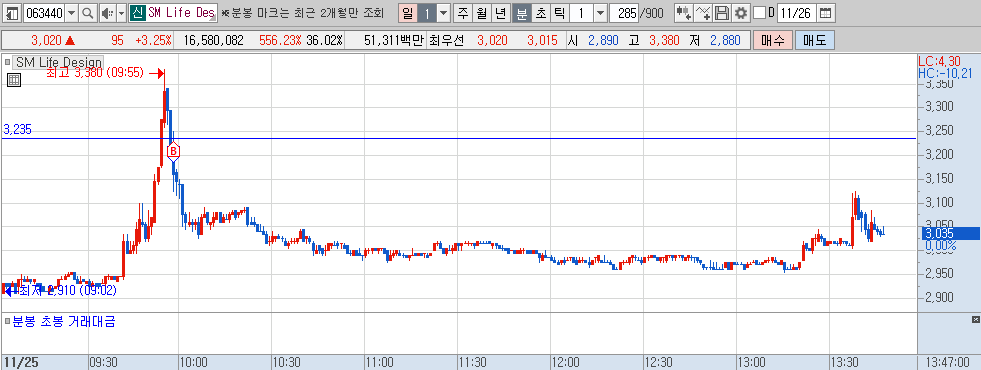981x370 pixels.
Task: Select the 년 yearly chart tab
Action: 501,13
